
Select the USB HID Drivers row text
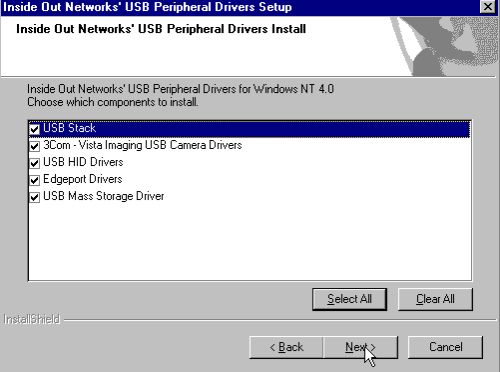click(83, 162)
